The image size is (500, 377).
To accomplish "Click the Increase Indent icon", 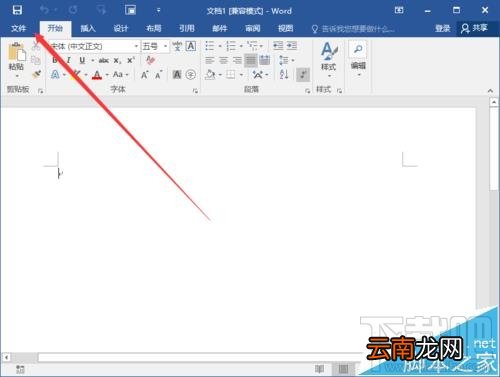I will coord(292,46).
